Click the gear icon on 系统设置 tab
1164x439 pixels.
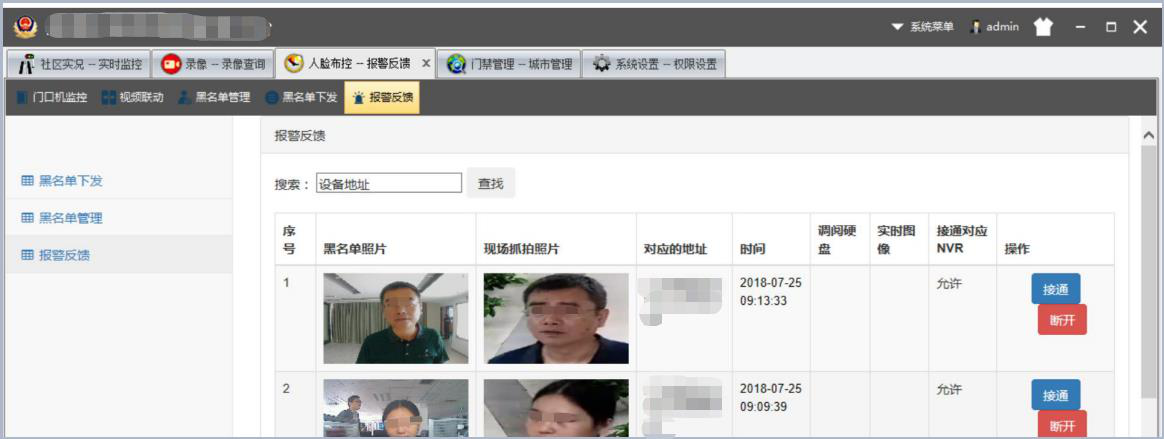(x=601, y=64)
